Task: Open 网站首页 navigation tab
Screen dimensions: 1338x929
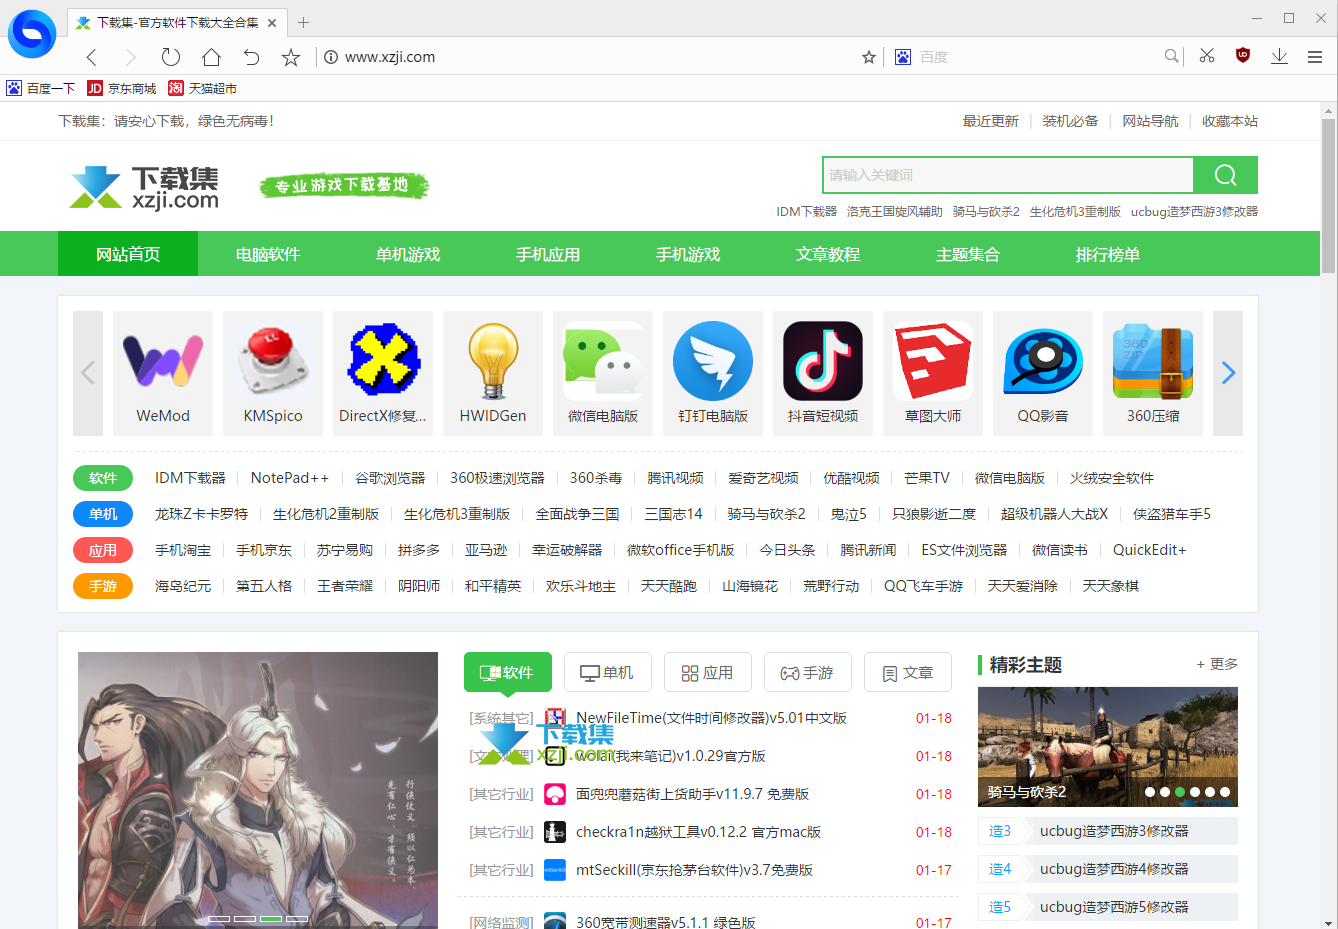Action: [x=128, y=254]
